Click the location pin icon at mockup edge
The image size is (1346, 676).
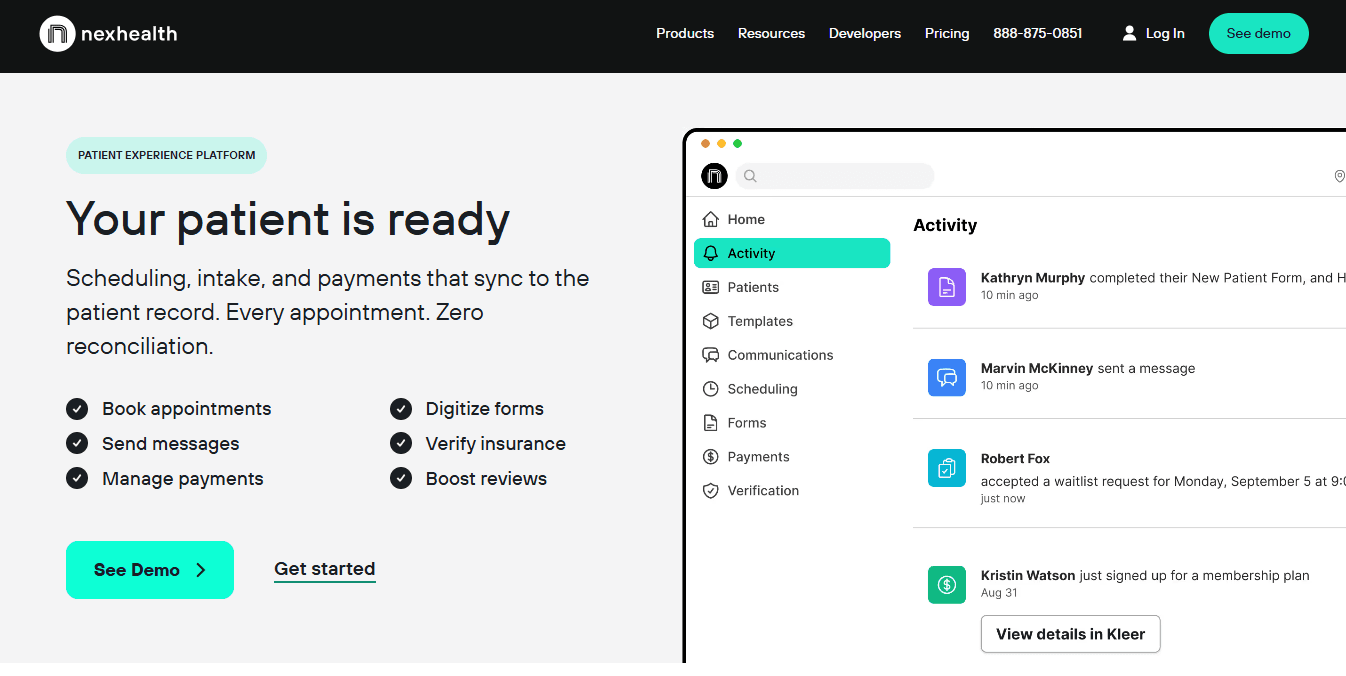(1340, 176)
